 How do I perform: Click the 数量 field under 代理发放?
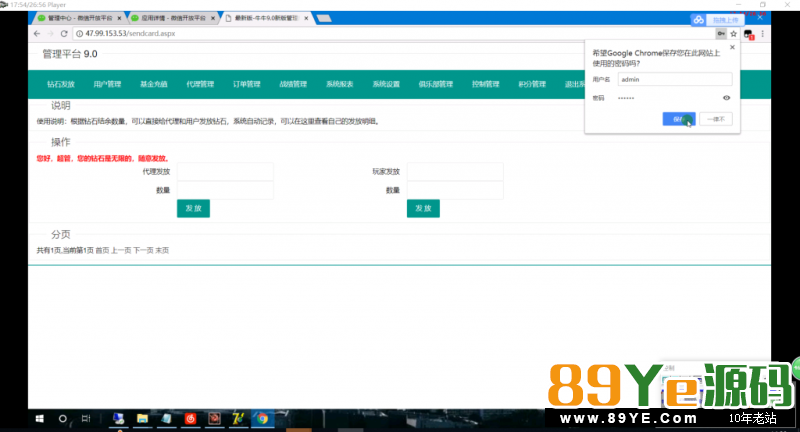pyautogui.click(x=225, y=190)
